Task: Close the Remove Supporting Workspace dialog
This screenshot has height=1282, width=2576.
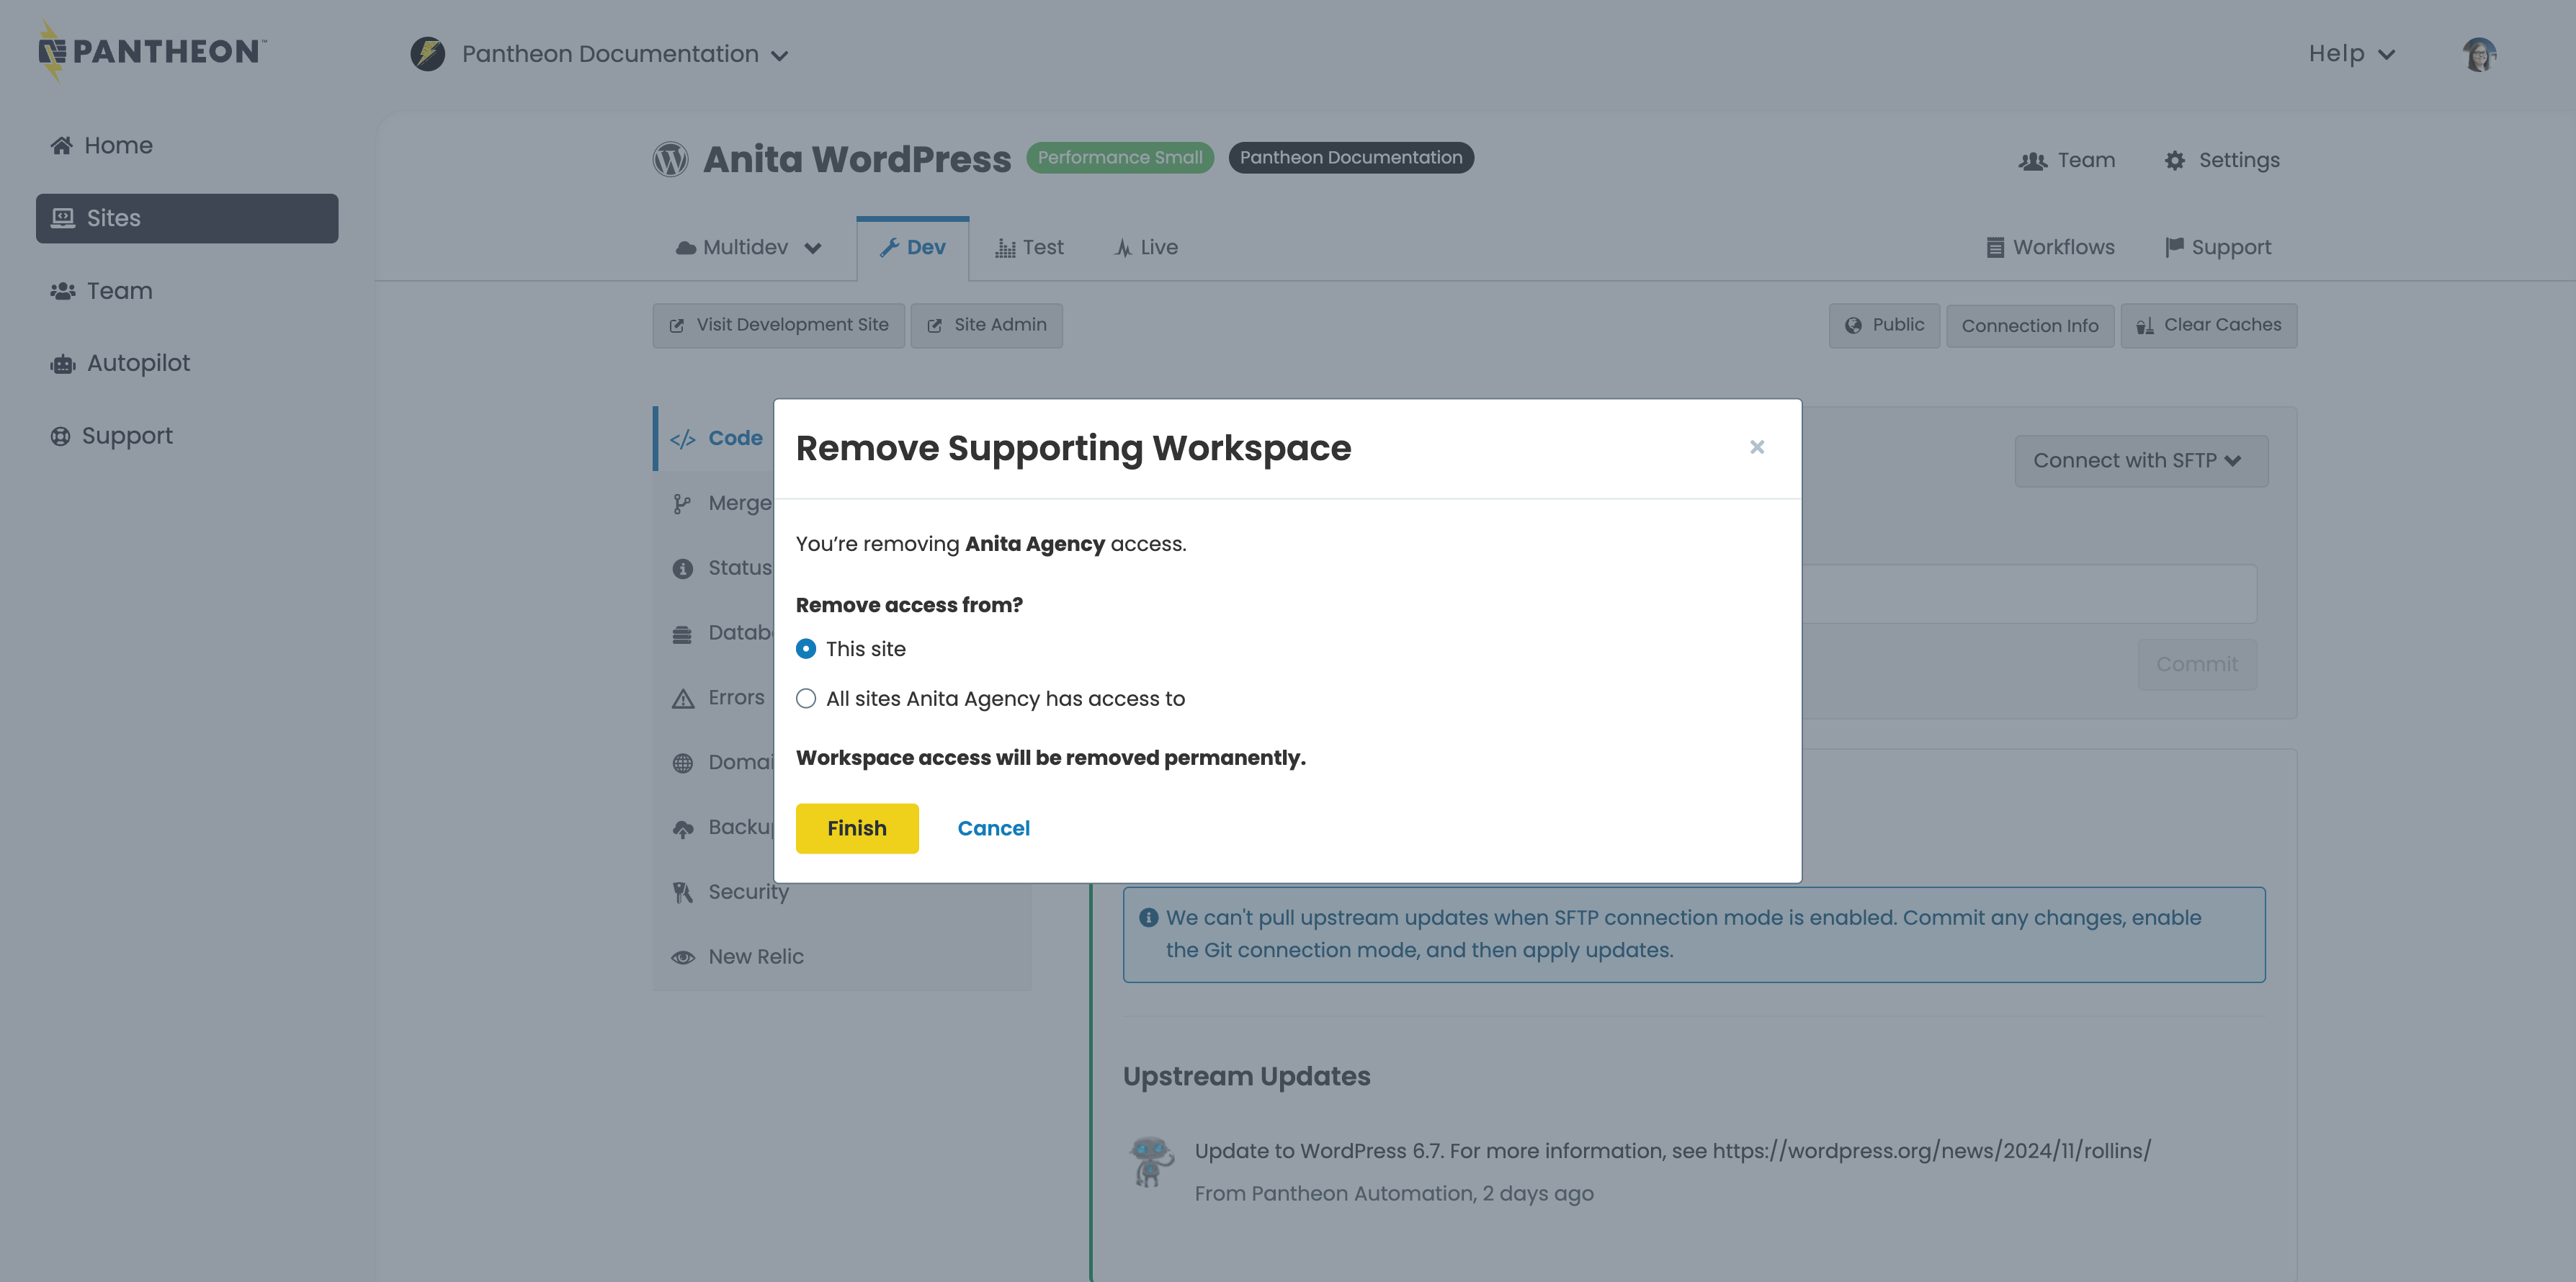Action: point(1756,447)
